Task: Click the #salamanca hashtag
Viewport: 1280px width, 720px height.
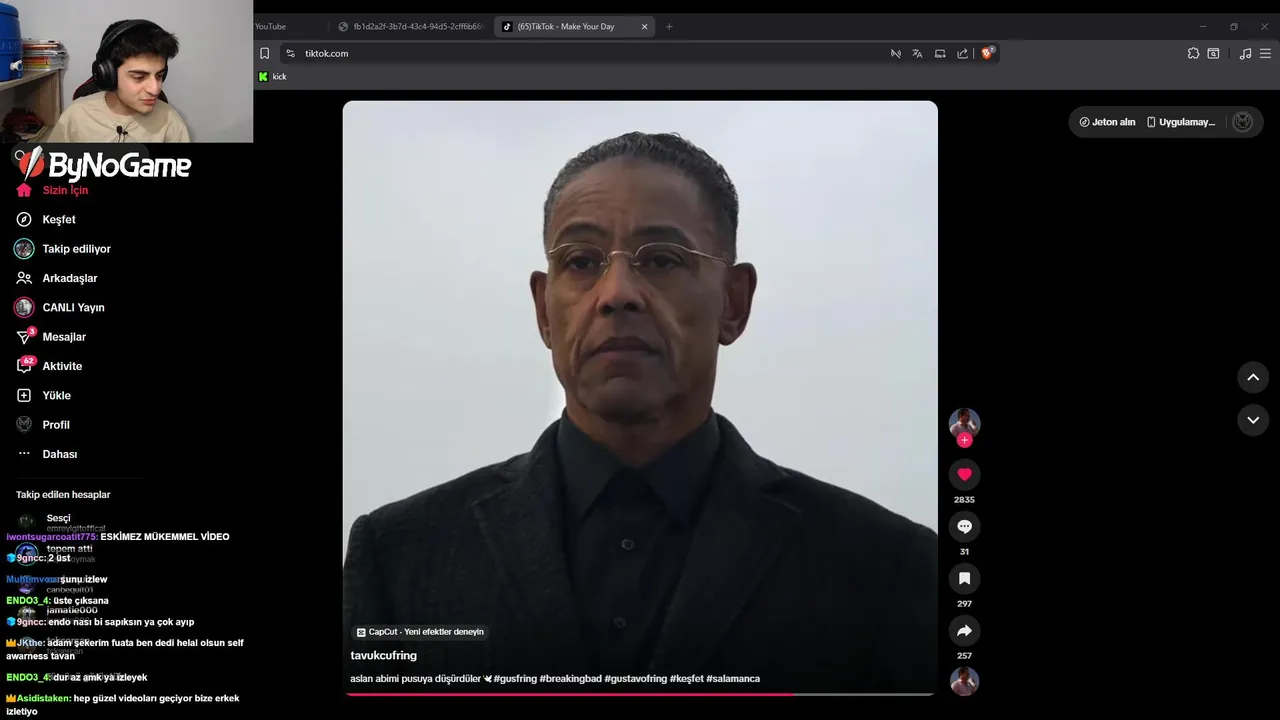Action: tap(733, 679)
